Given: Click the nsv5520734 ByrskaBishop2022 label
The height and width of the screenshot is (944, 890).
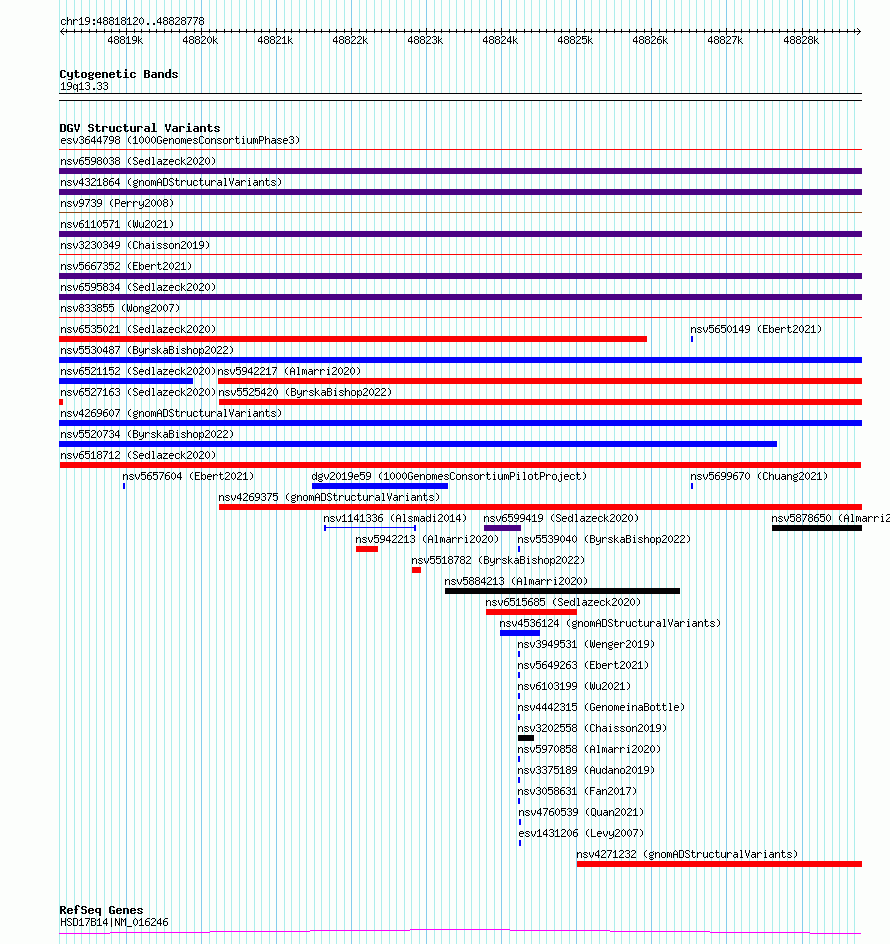Looking at the screenshot, I should click(x=147, y=435).
